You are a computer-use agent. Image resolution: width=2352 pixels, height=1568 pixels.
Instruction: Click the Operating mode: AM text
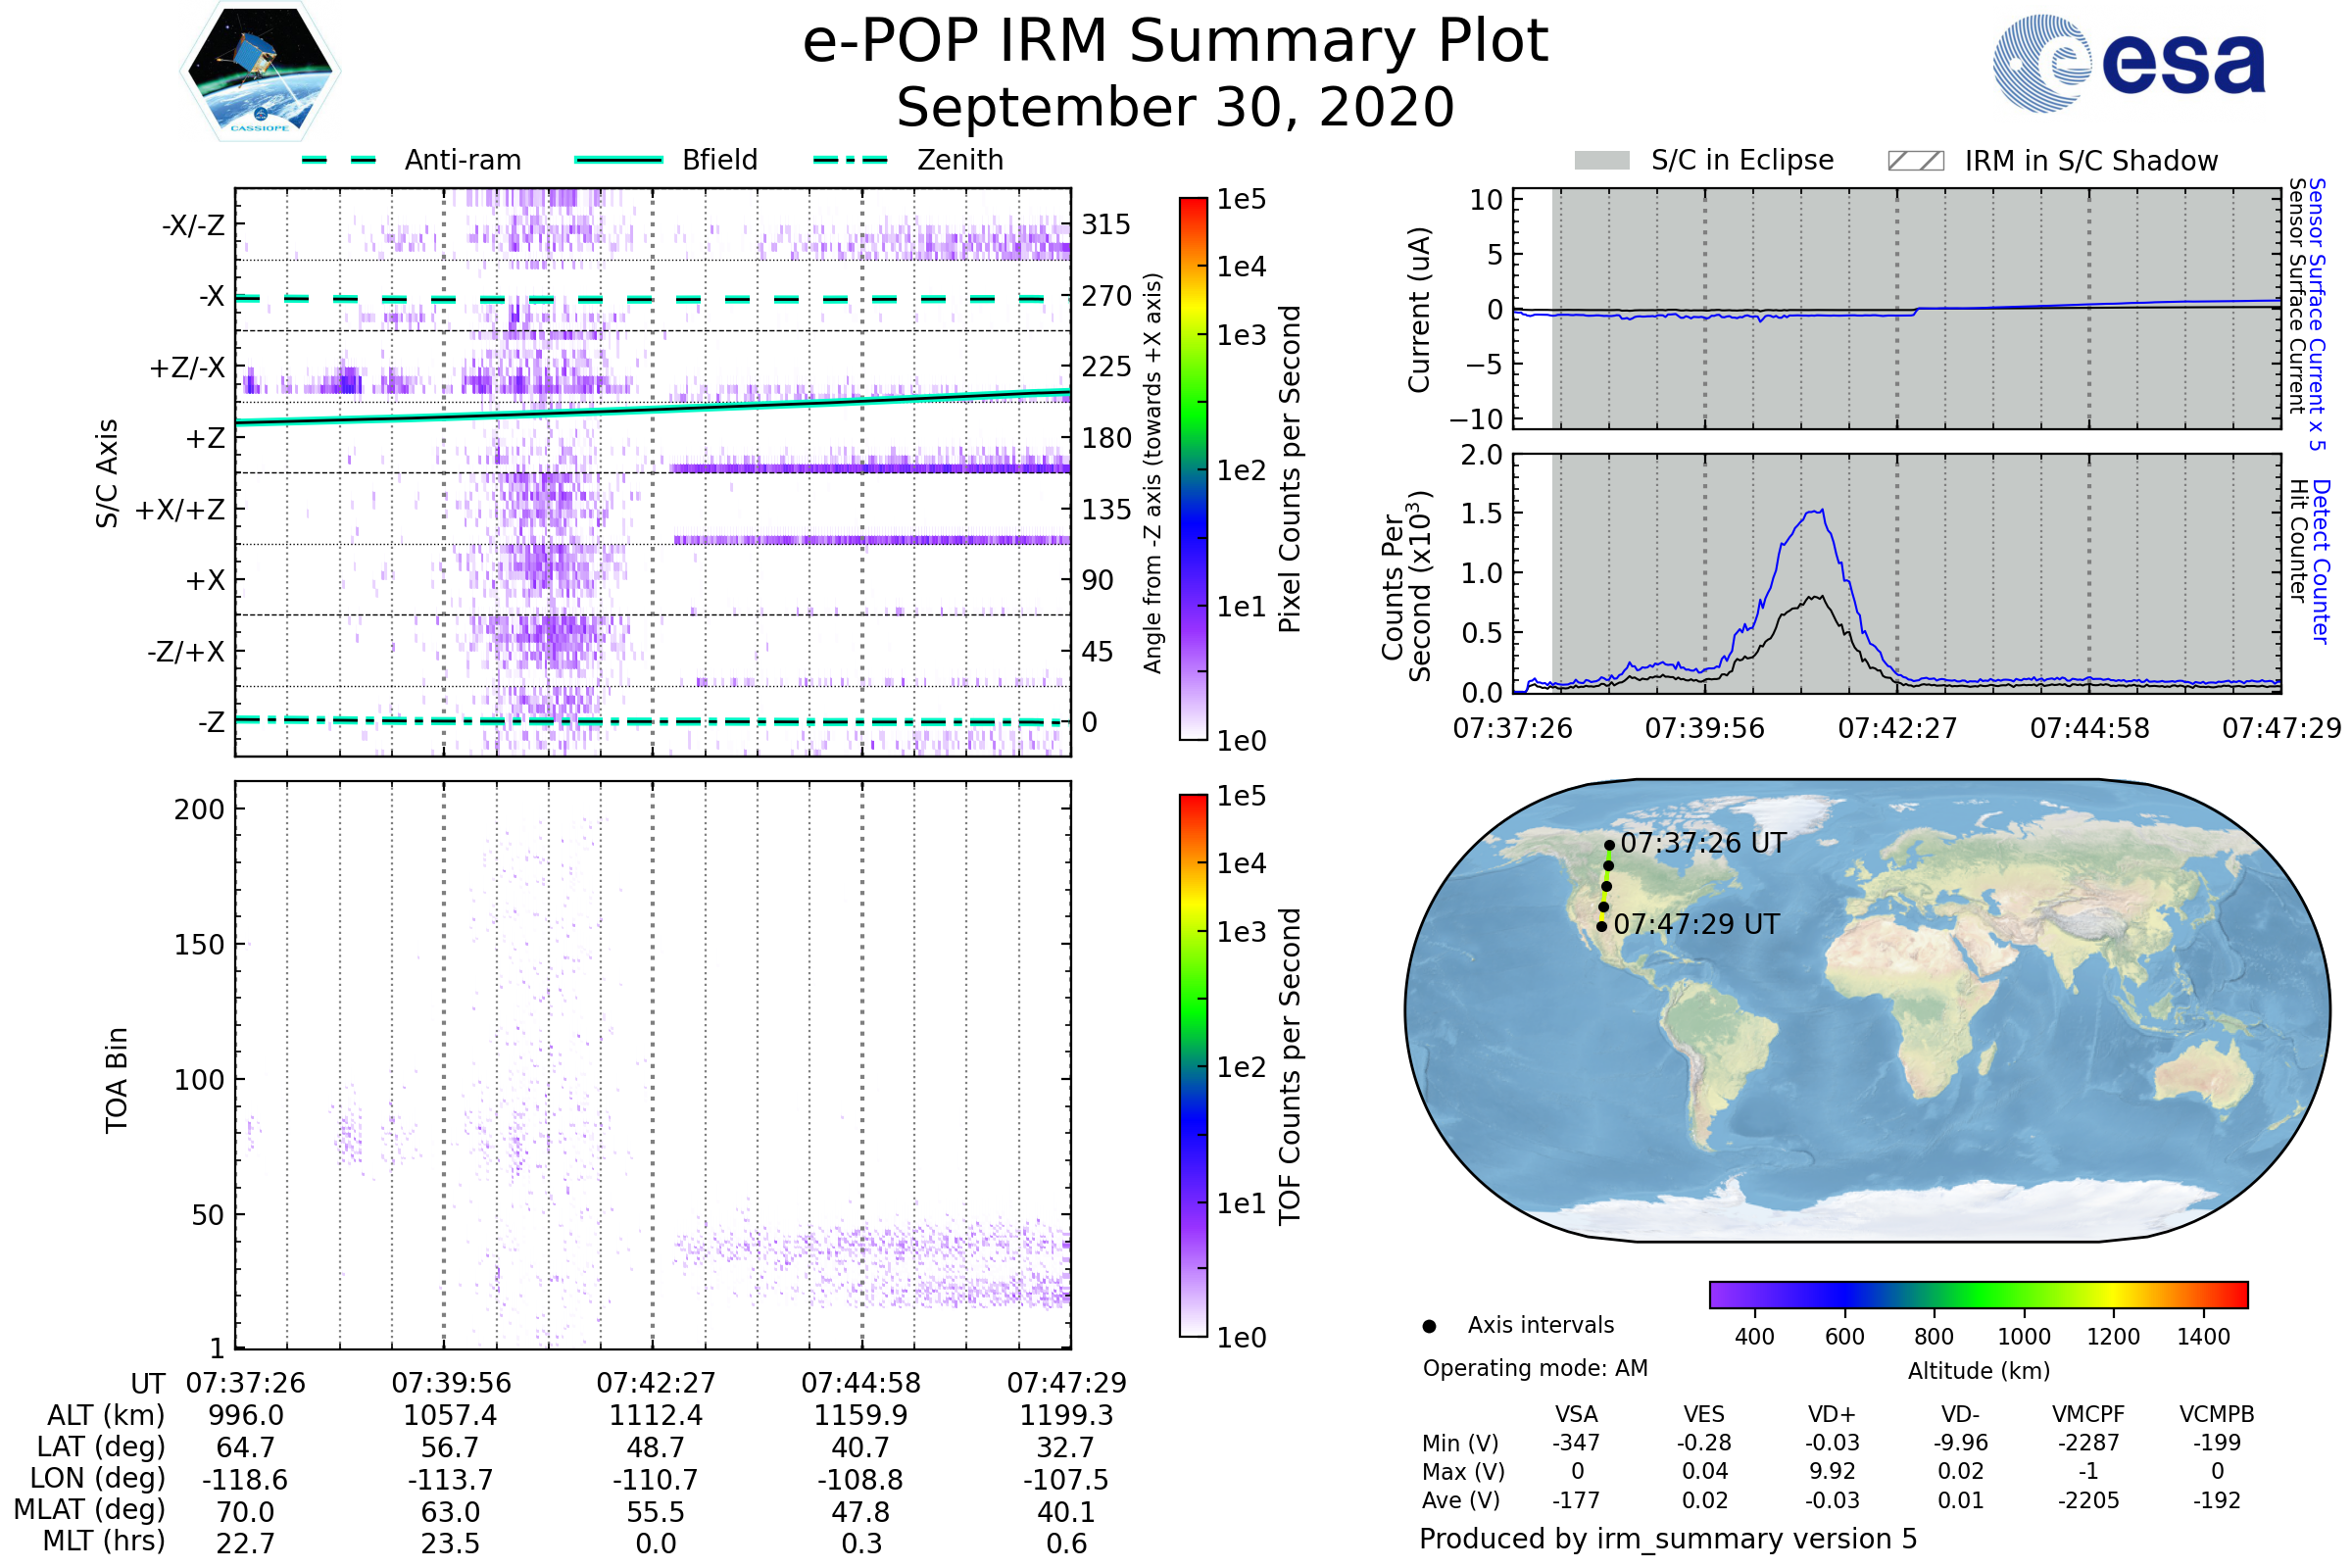(1535, 1368)
